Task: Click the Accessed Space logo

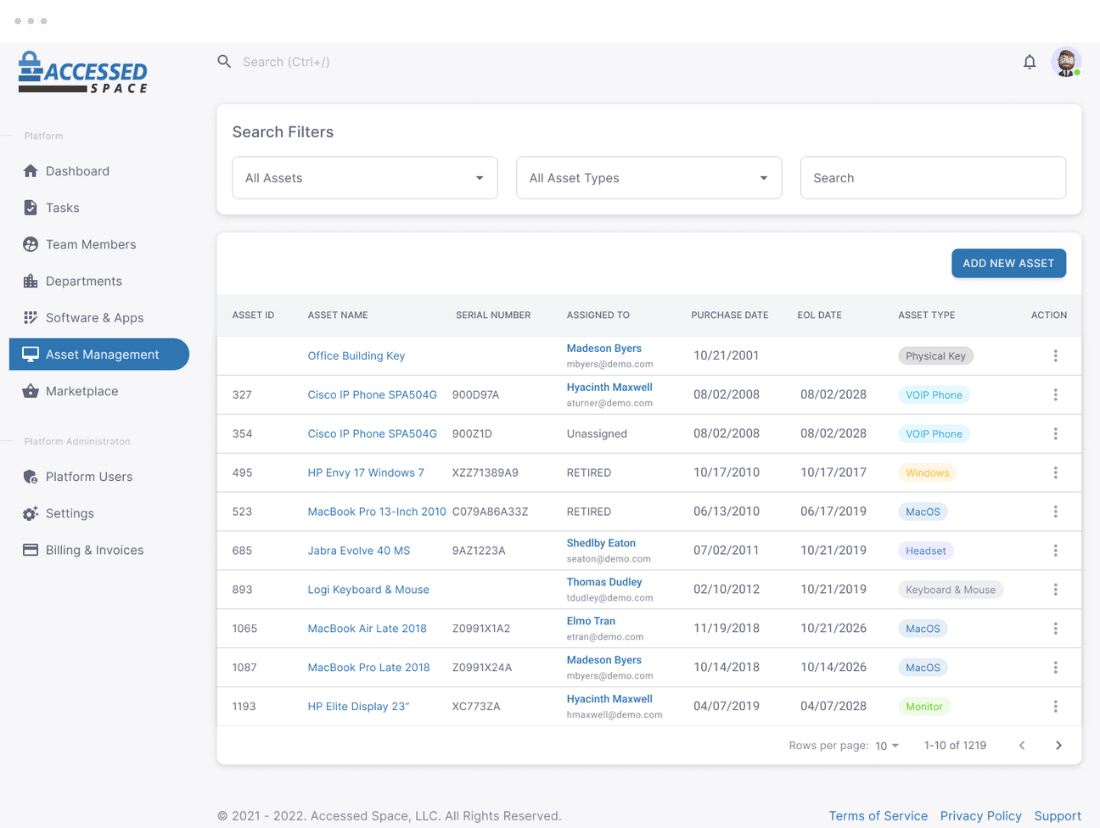Action: click(x=83, y=72)
